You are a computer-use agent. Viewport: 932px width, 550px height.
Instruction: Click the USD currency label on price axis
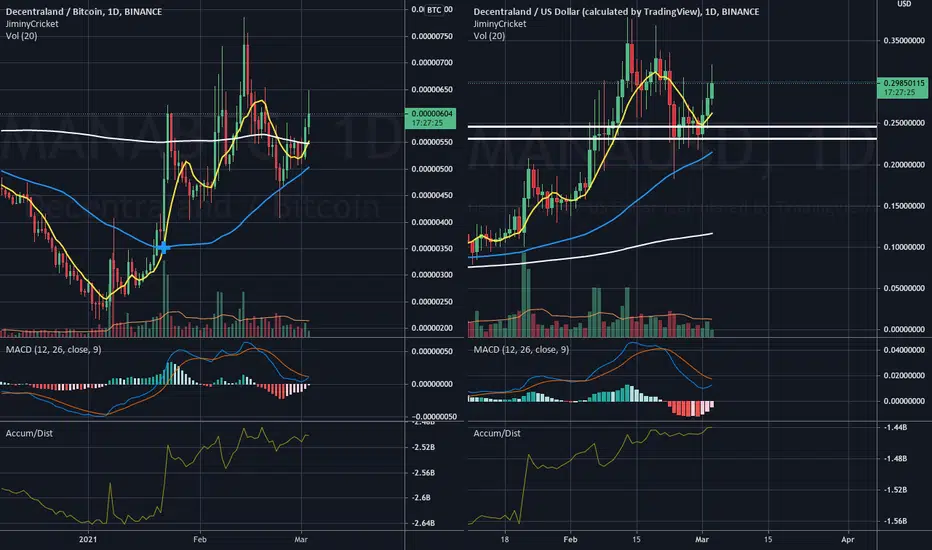pos(904,4)
